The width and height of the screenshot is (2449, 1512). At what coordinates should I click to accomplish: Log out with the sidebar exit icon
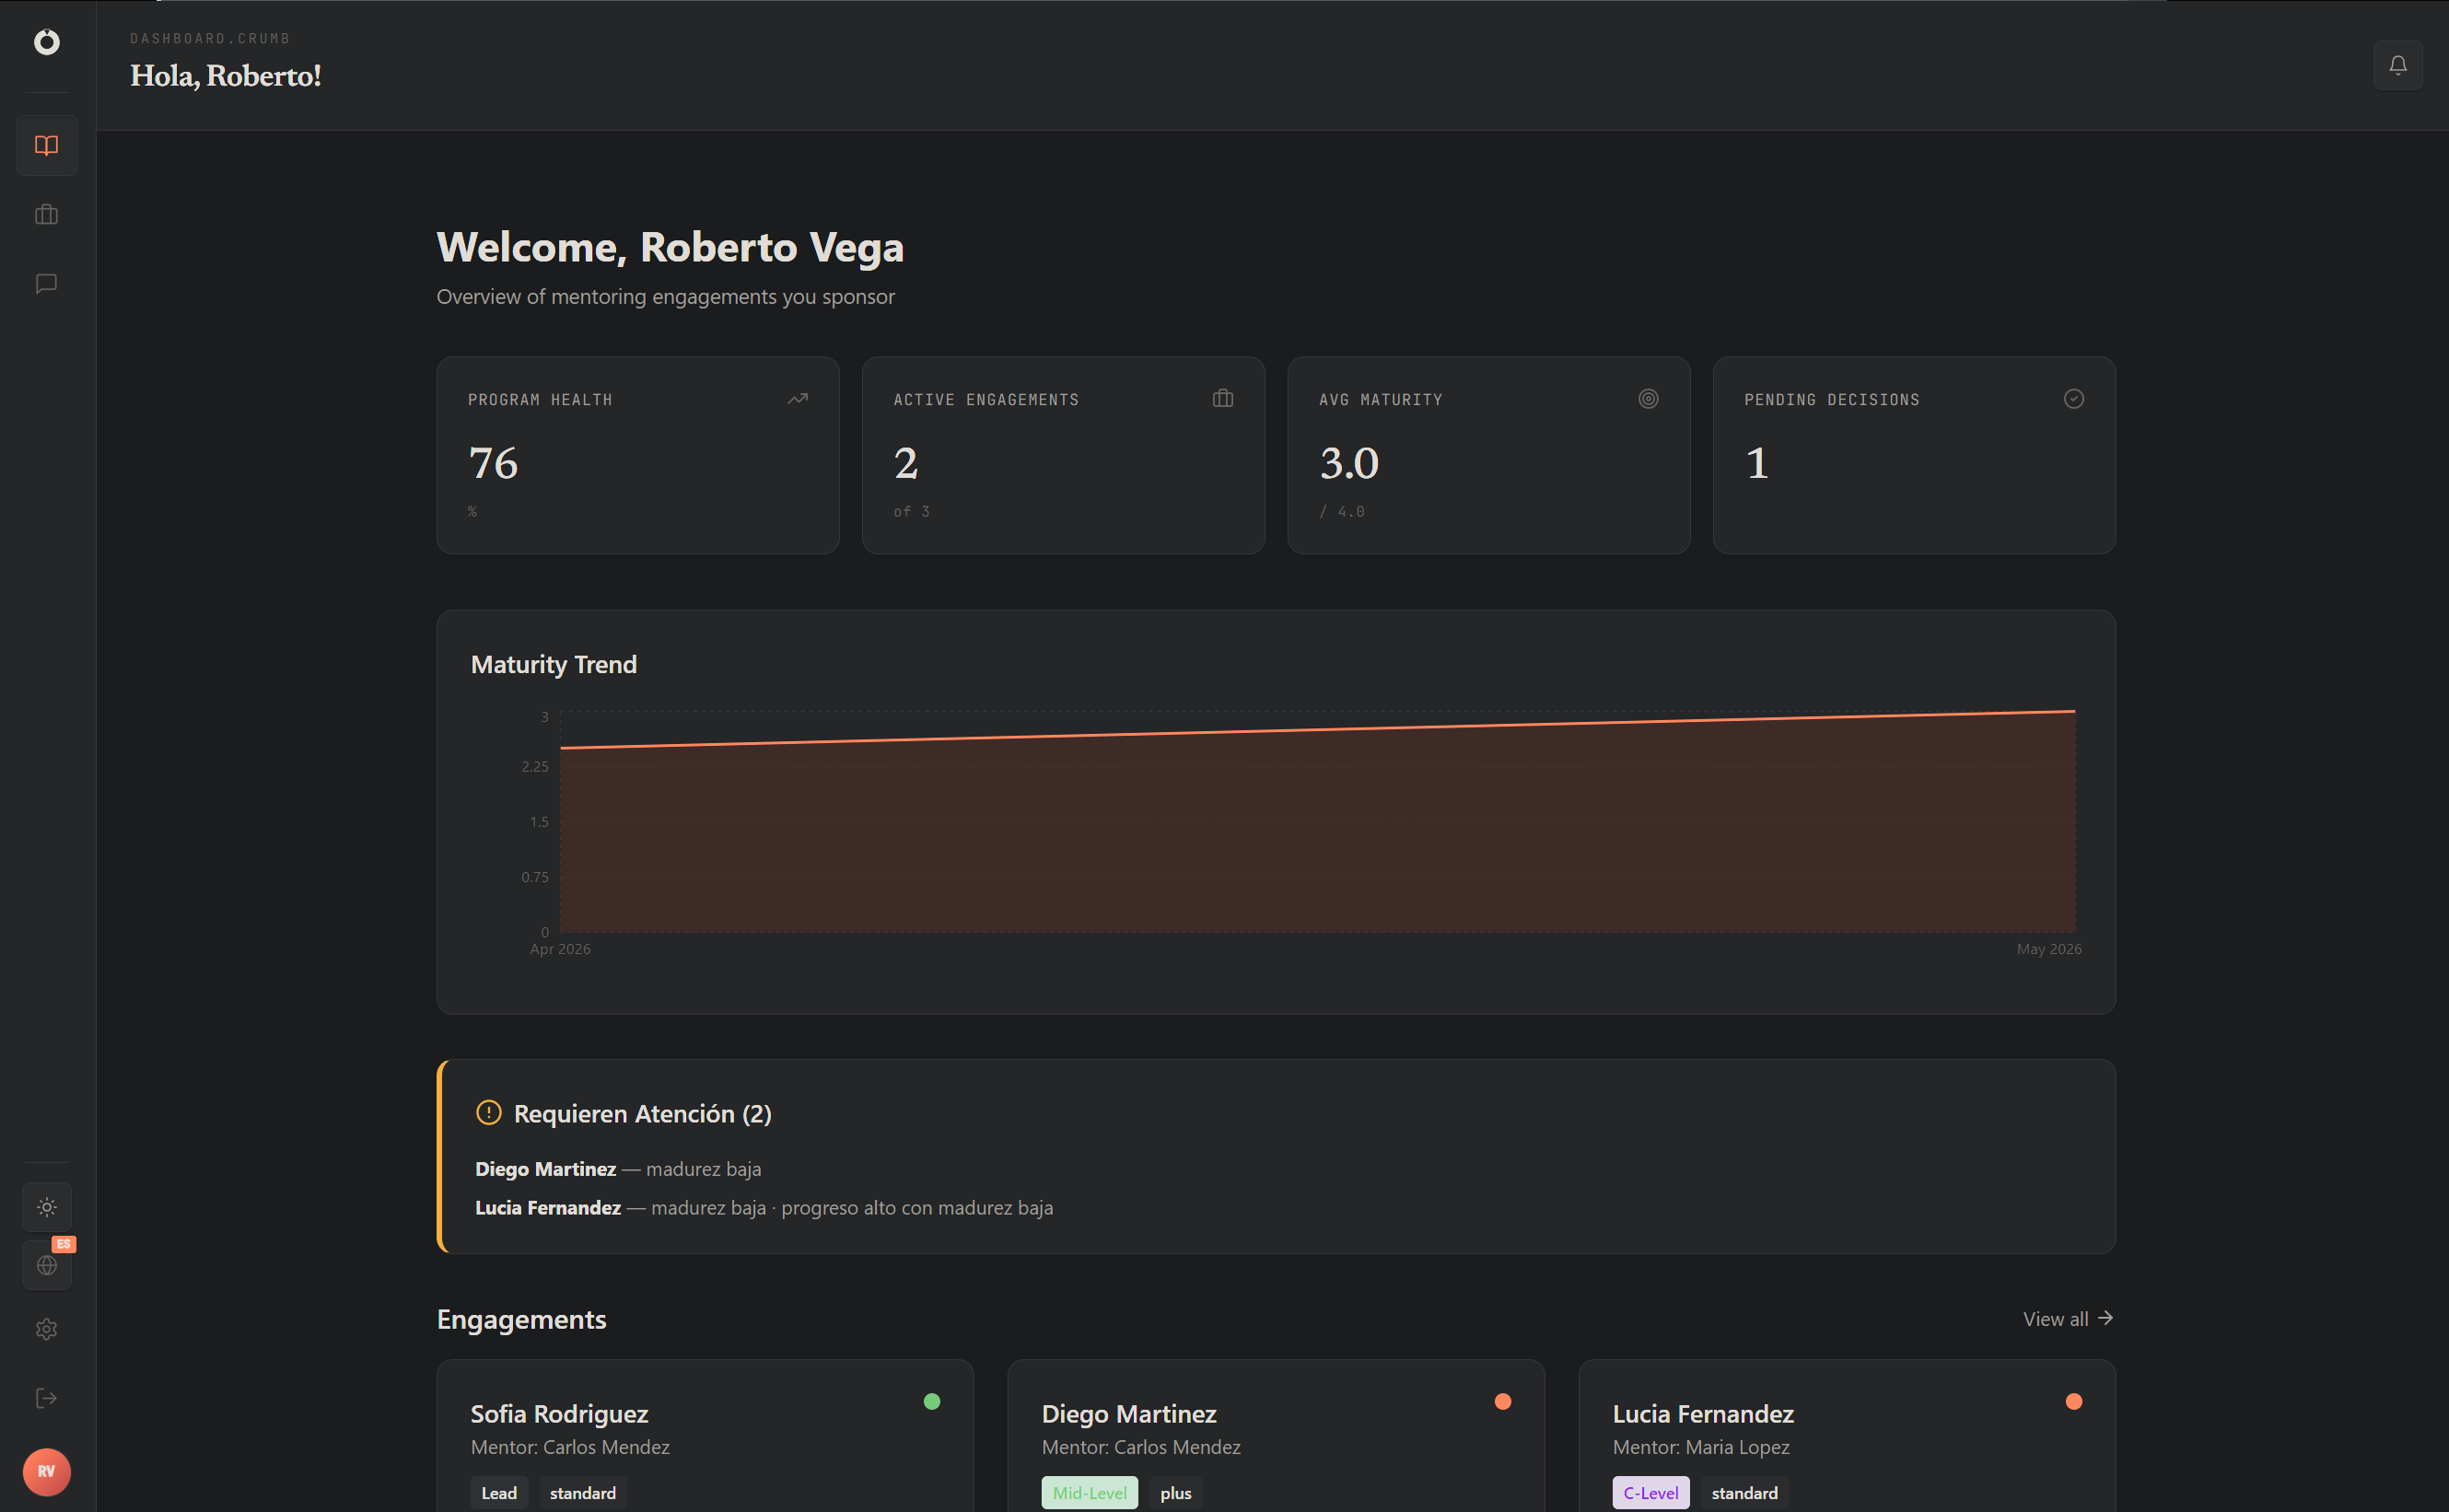tap(46, 1398)
